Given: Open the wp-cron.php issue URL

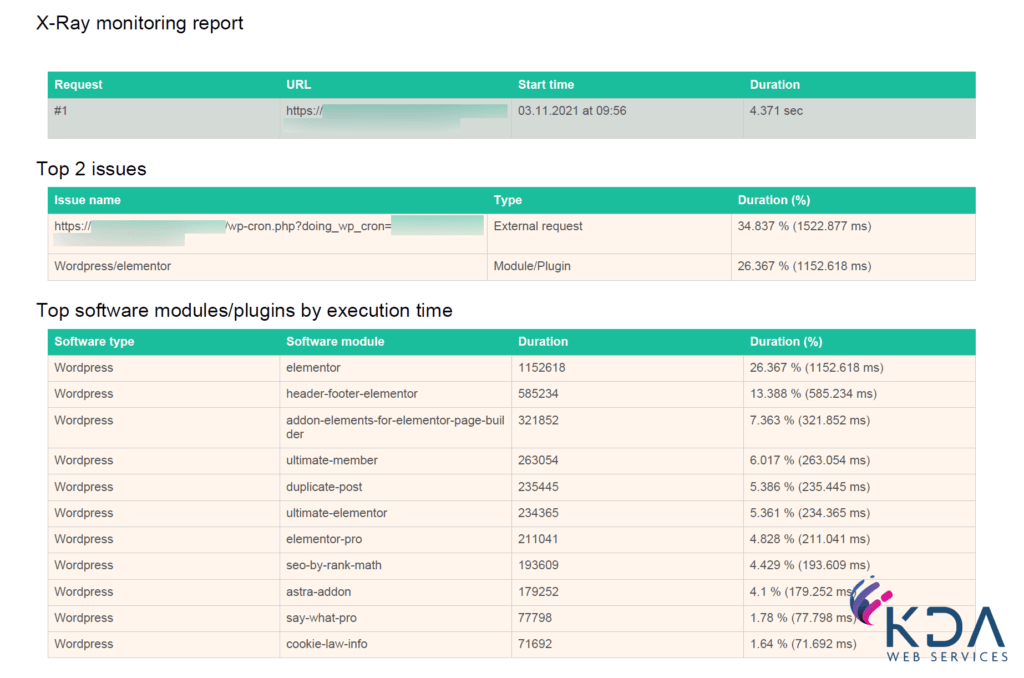Looking at the screenshot, I should point(268,233).
